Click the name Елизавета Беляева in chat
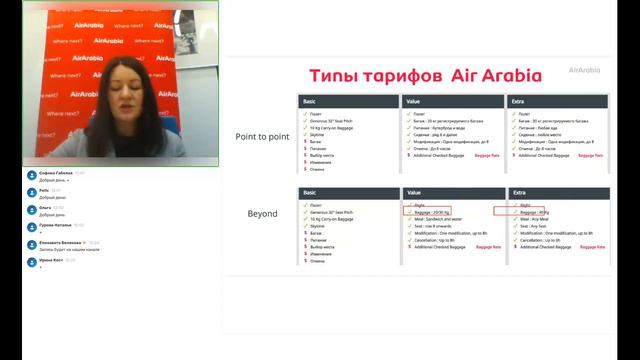The image size is (640, 360). pyautogui.click(x=60, y=242)
